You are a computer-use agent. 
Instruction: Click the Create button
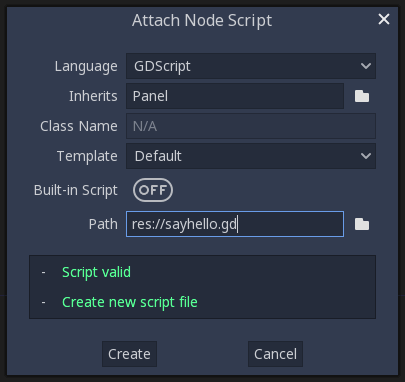point(129,354)
